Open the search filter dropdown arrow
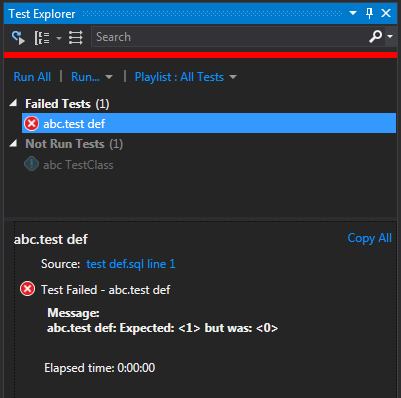401x398 pixels. (390, 36)
